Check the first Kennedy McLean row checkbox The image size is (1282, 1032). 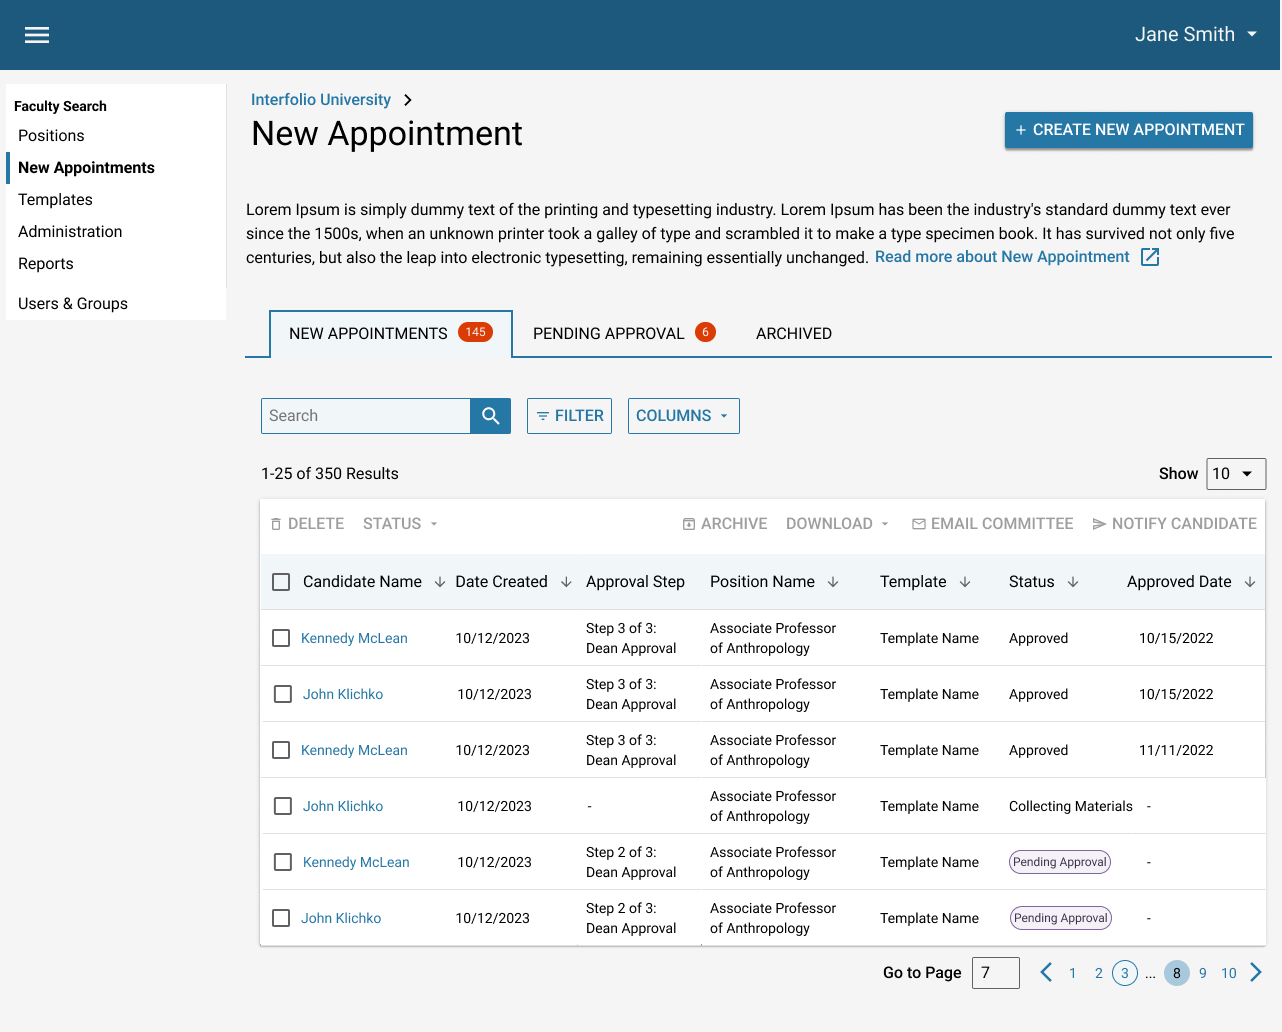pos(281,638)
